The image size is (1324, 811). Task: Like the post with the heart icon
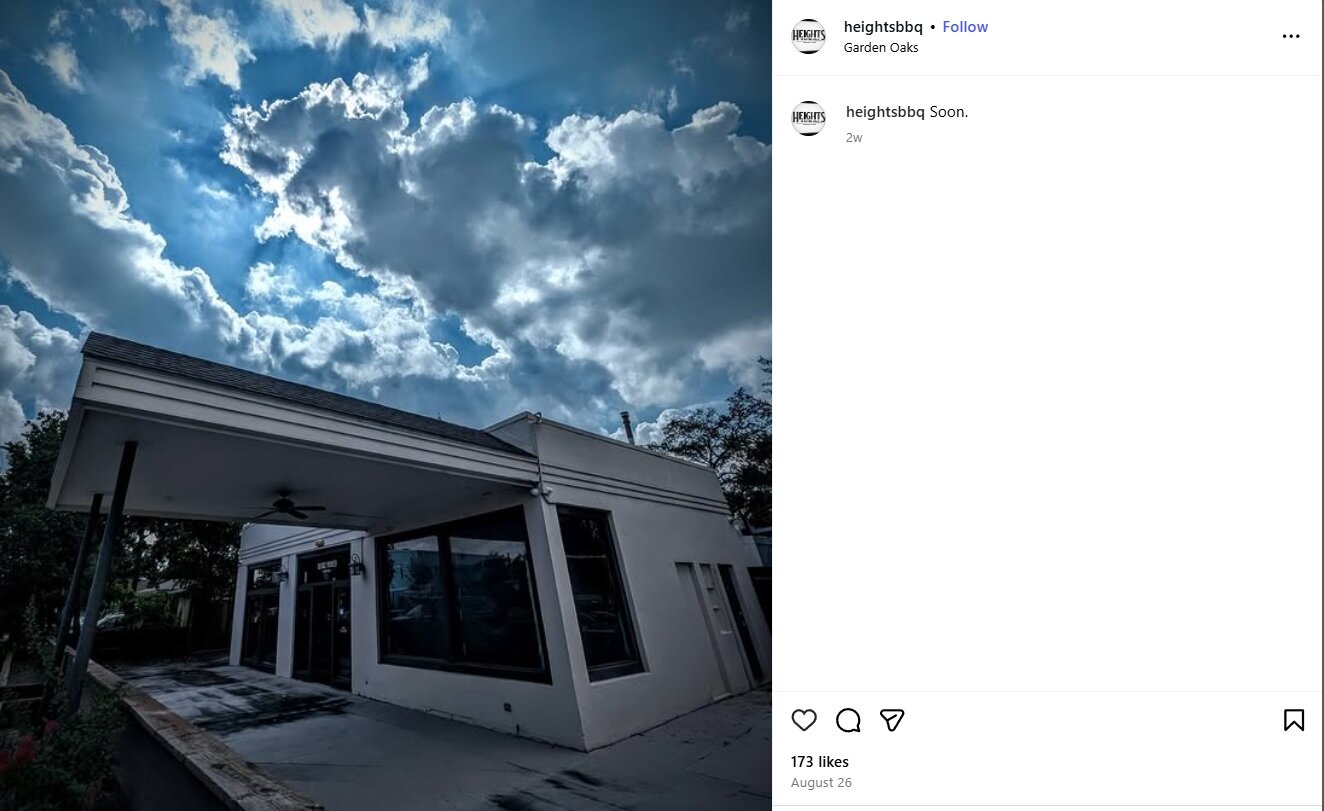pos(804,720)
